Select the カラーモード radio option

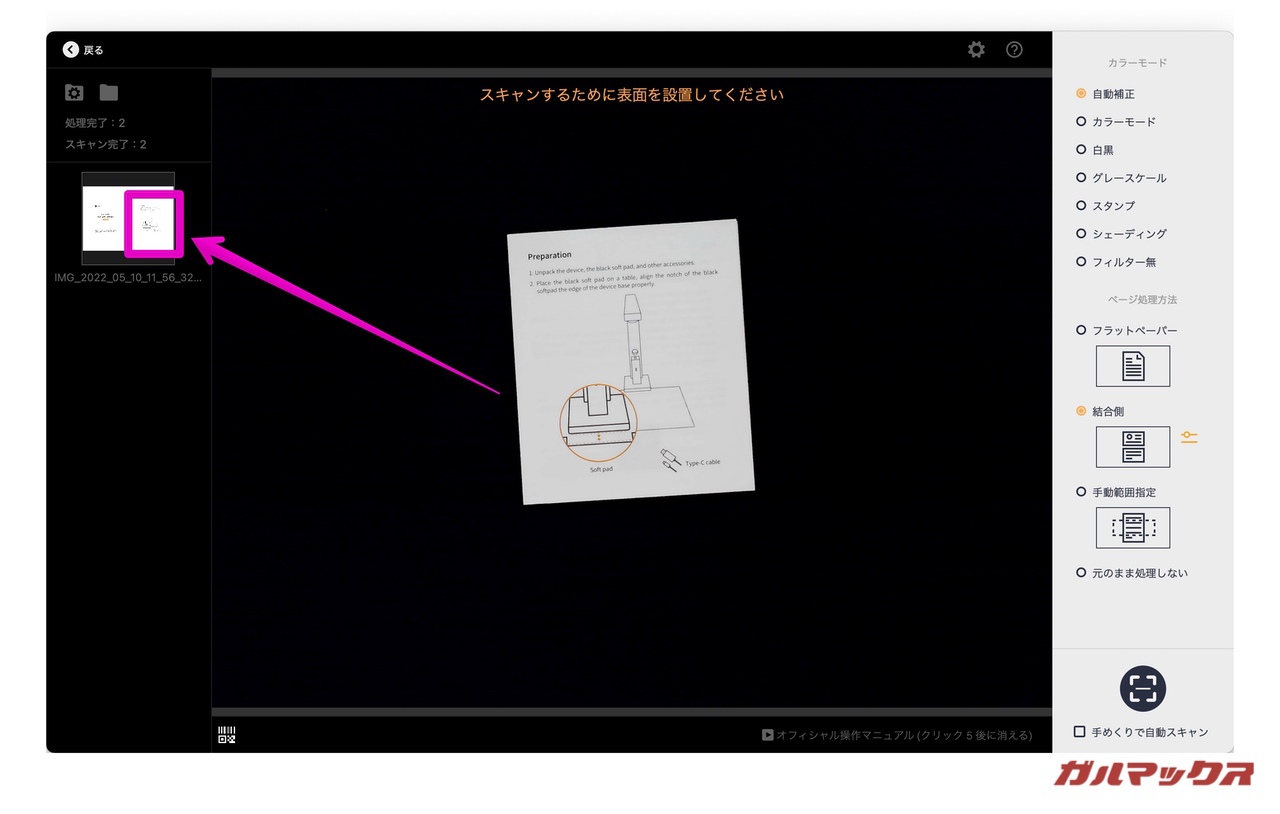(x=1081, y=122)
